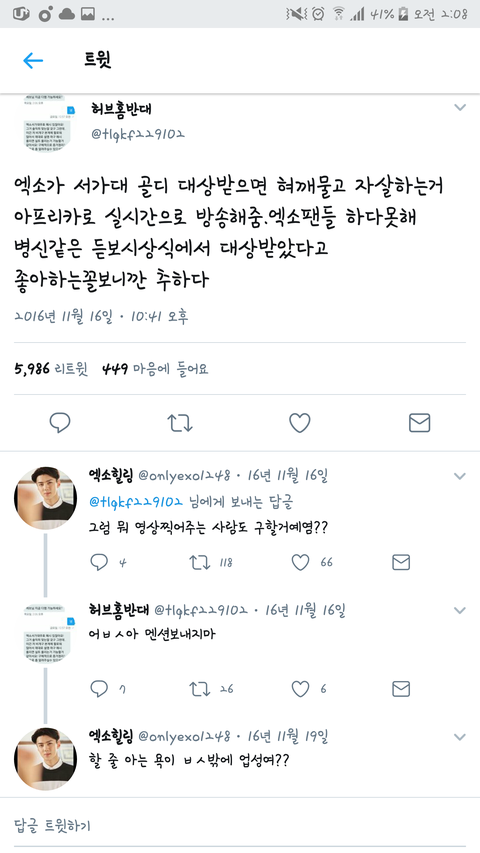Send first reply via envelope icon
Screen dimensions: 480x853
[x=401, y=563]
